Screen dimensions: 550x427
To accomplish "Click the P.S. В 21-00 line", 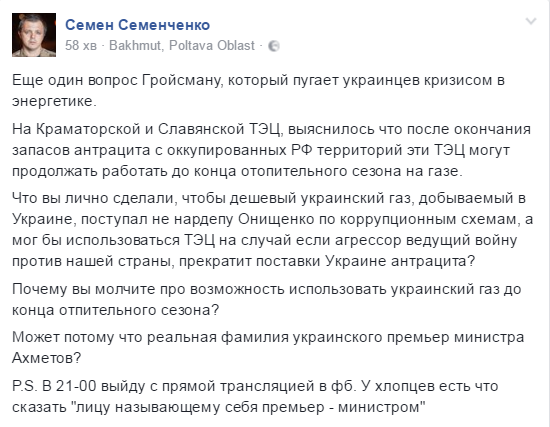I will pos(255,386).
